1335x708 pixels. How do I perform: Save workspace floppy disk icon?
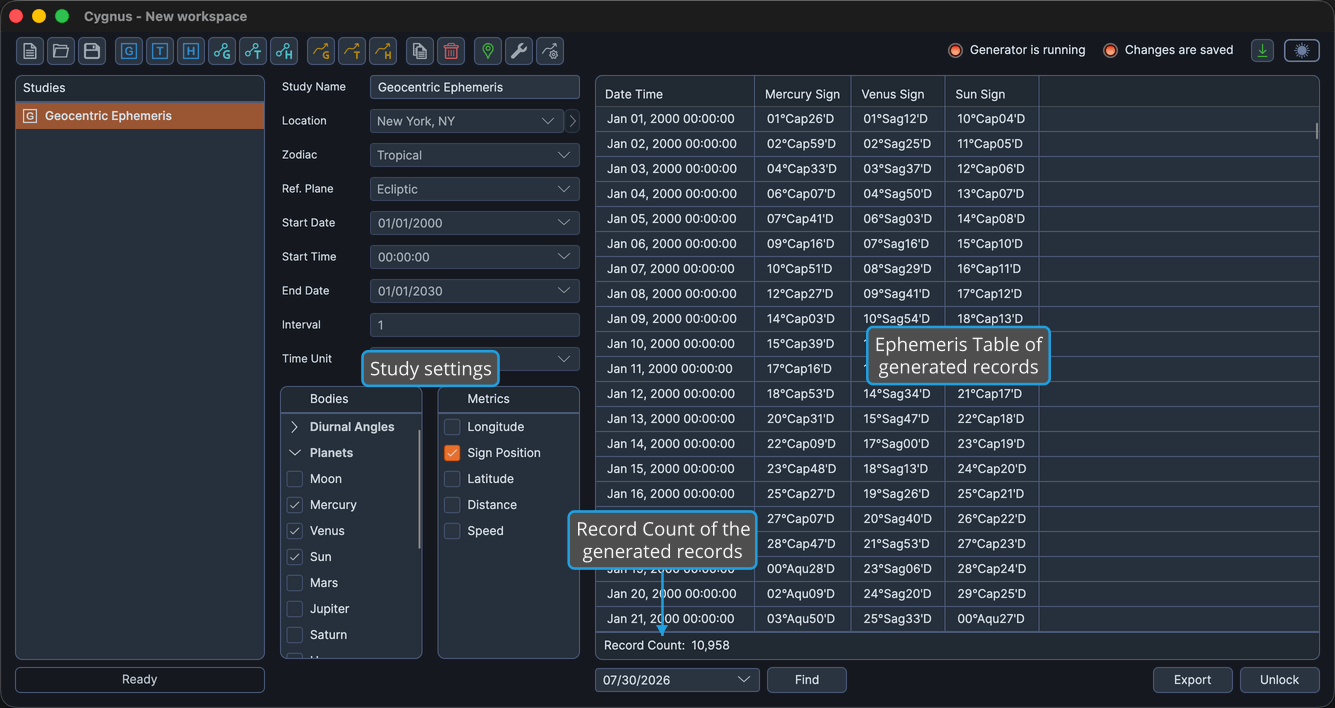click(92, 51)
